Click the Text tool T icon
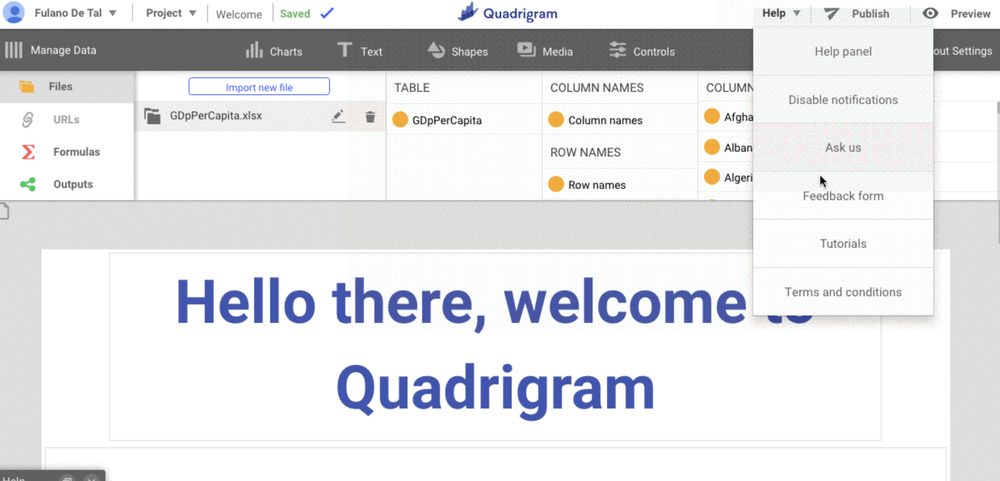1000x481 pixels. click(x=344, y=50)
